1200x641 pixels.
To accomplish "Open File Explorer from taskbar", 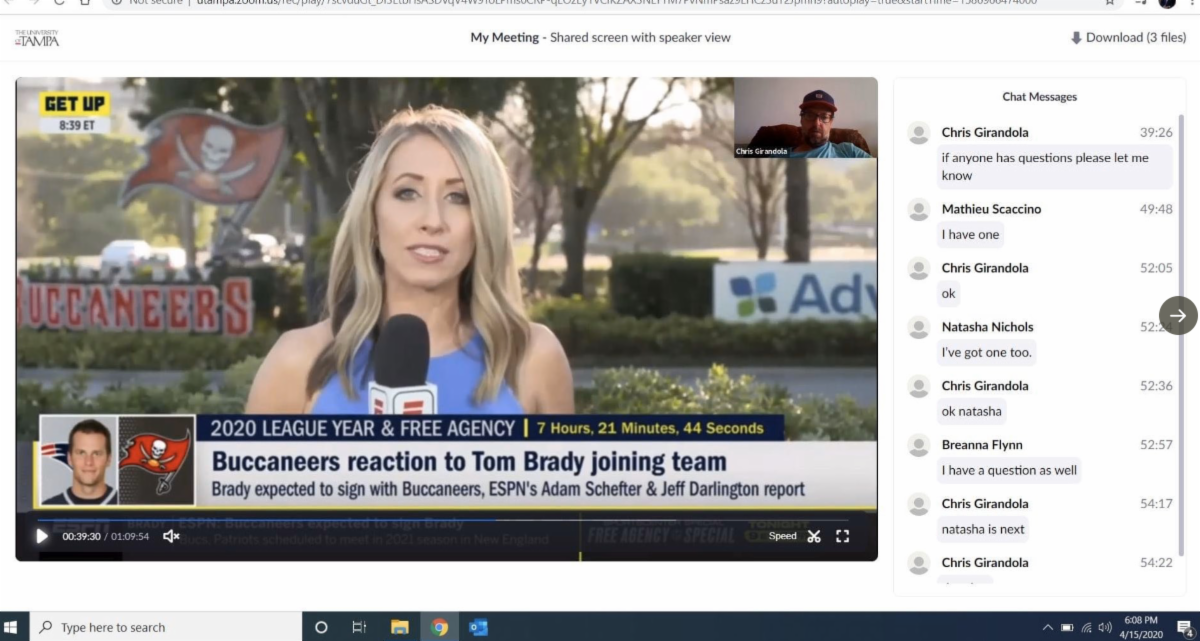I will pos(400,627).
